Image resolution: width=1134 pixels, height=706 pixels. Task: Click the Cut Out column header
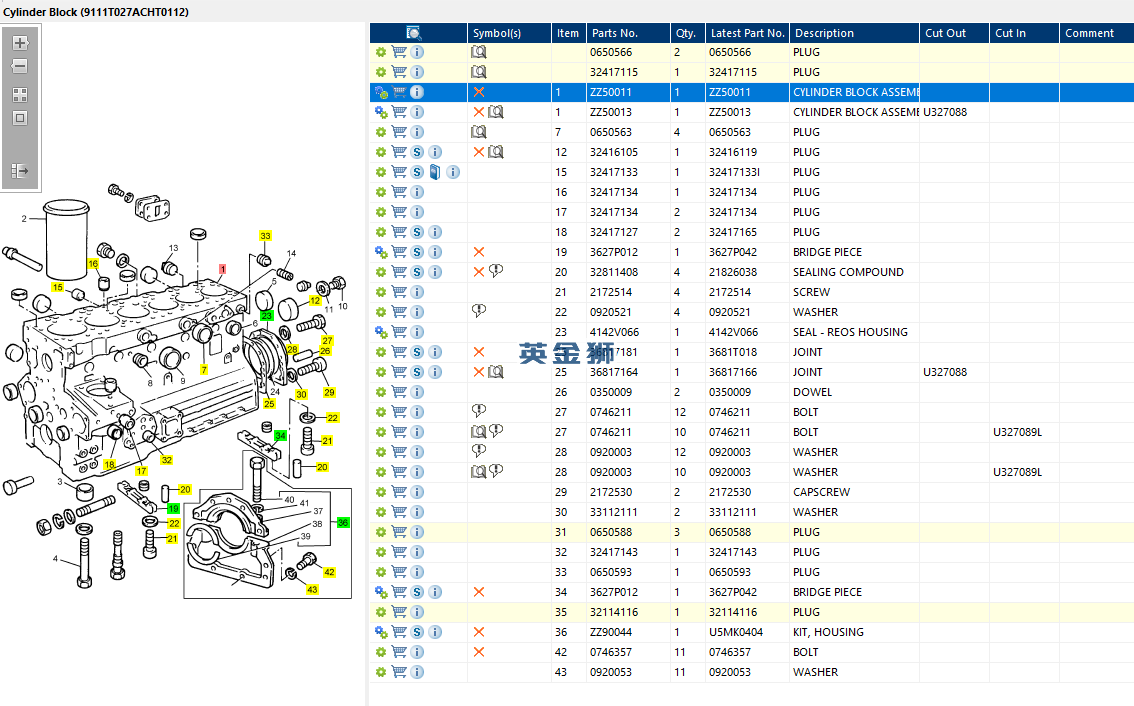(x=945, y=33)
